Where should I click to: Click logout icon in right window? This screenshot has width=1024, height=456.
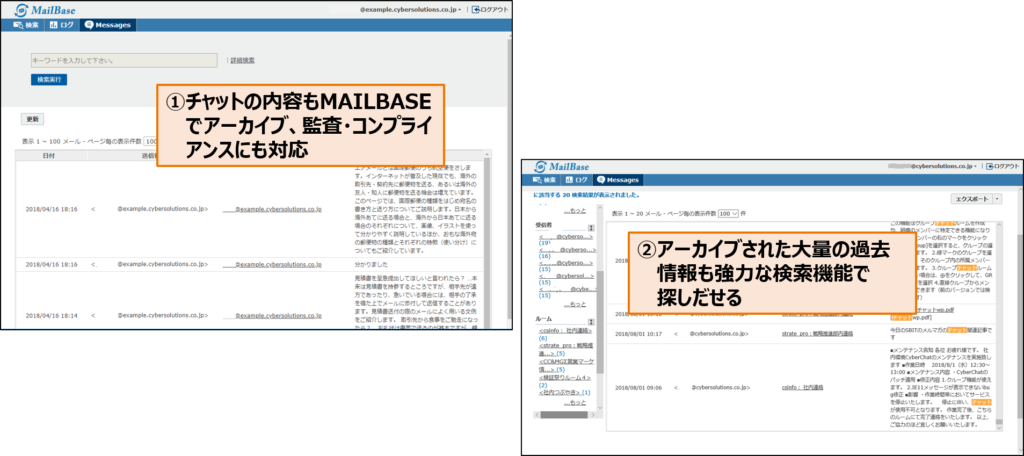(x=989, y=167)
